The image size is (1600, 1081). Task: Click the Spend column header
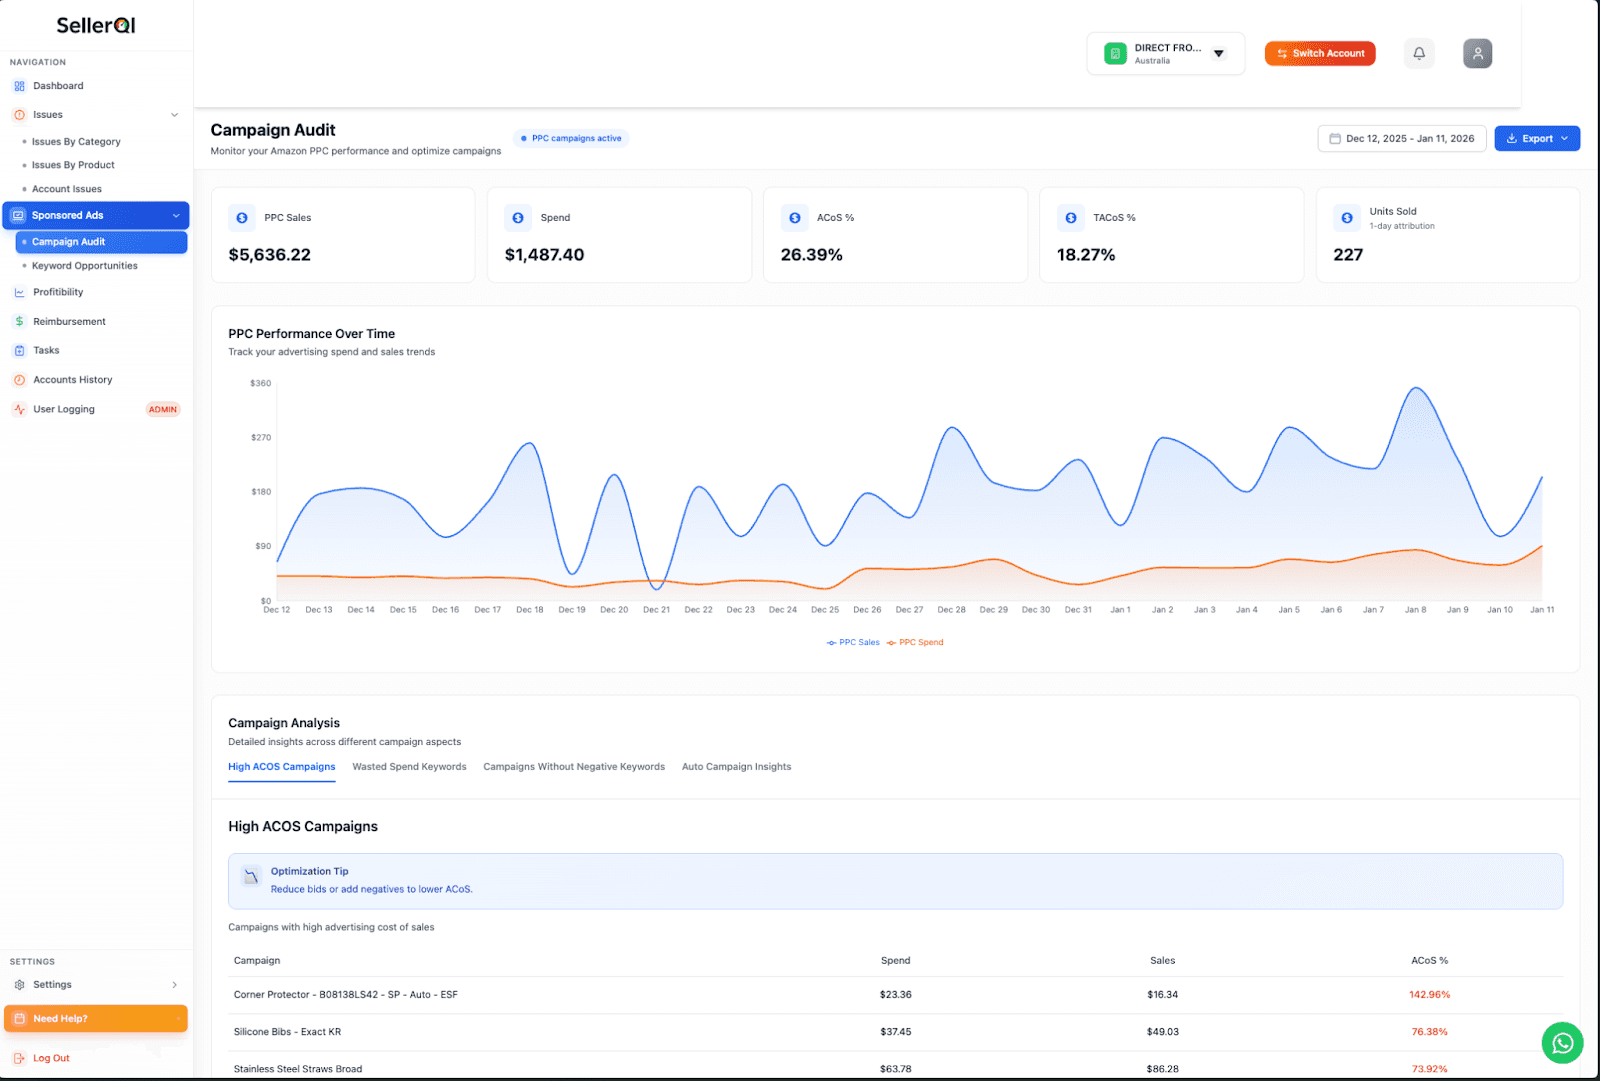(895, 961)
